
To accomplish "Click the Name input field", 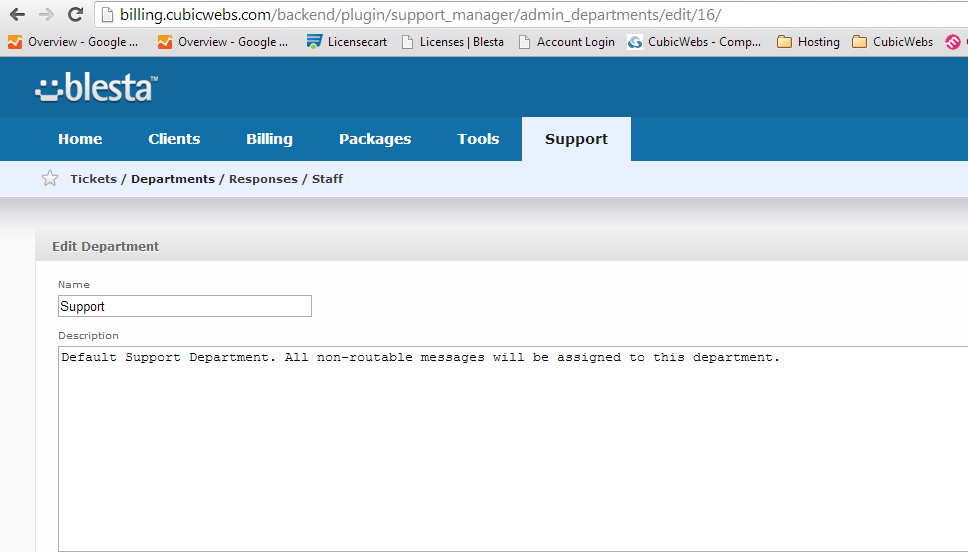I will point(185,306).
